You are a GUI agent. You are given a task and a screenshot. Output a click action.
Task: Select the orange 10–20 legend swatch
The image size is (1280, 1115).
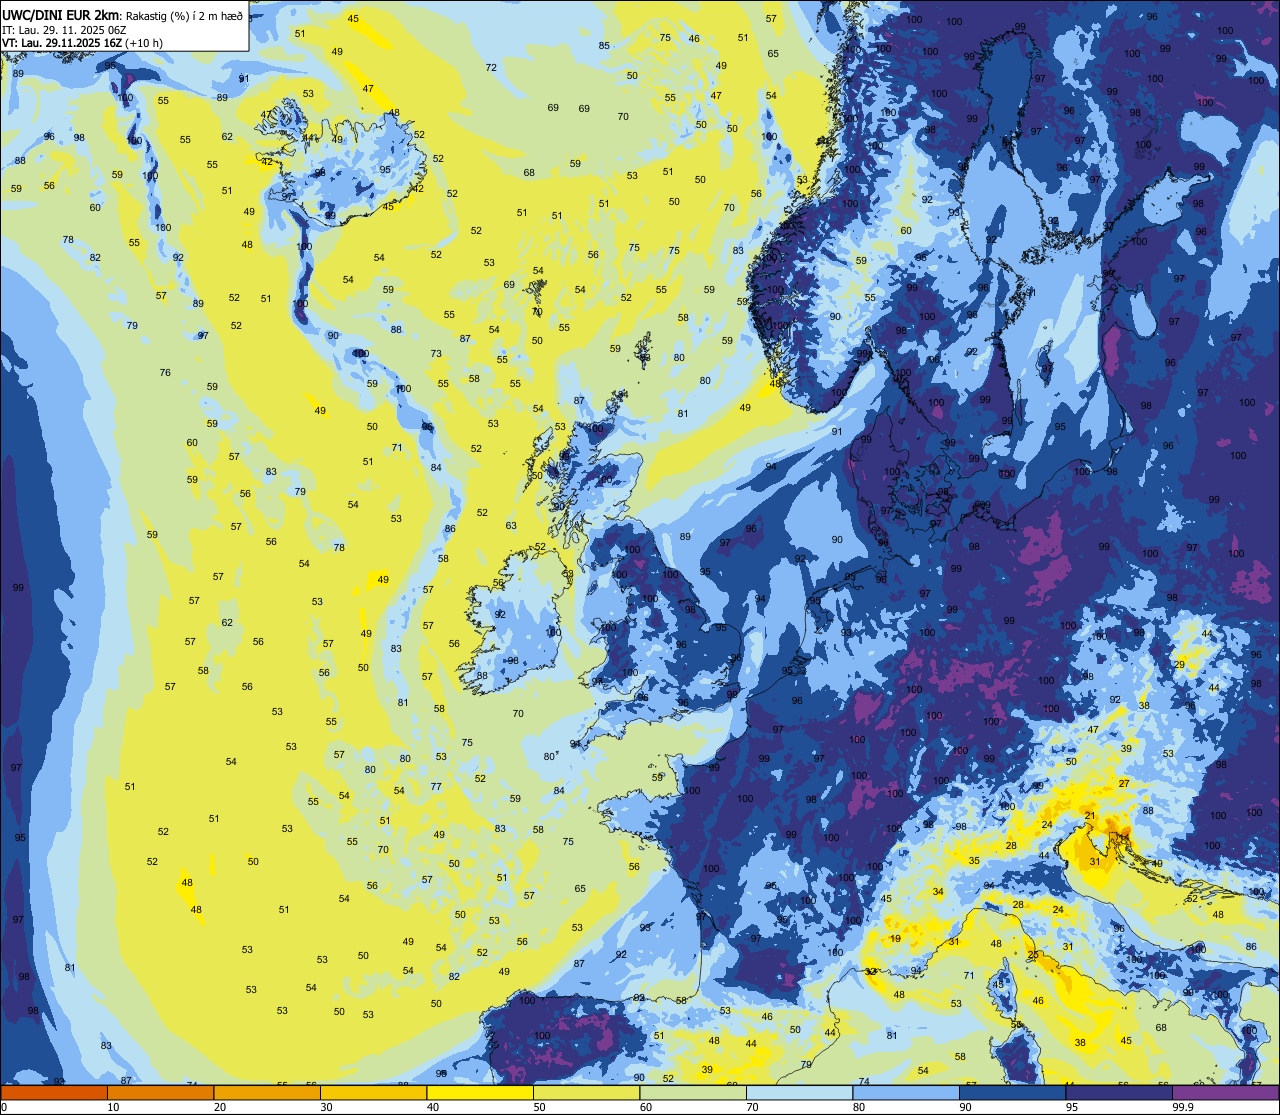click(160, 1092)
